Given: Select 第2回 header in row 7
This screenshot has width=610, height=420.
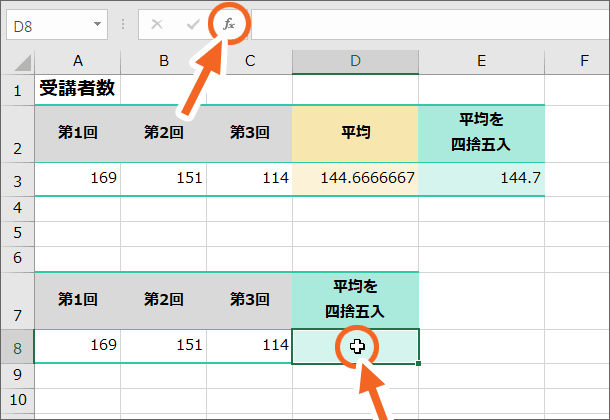Looking at the screenshot, I should point(164,300).
